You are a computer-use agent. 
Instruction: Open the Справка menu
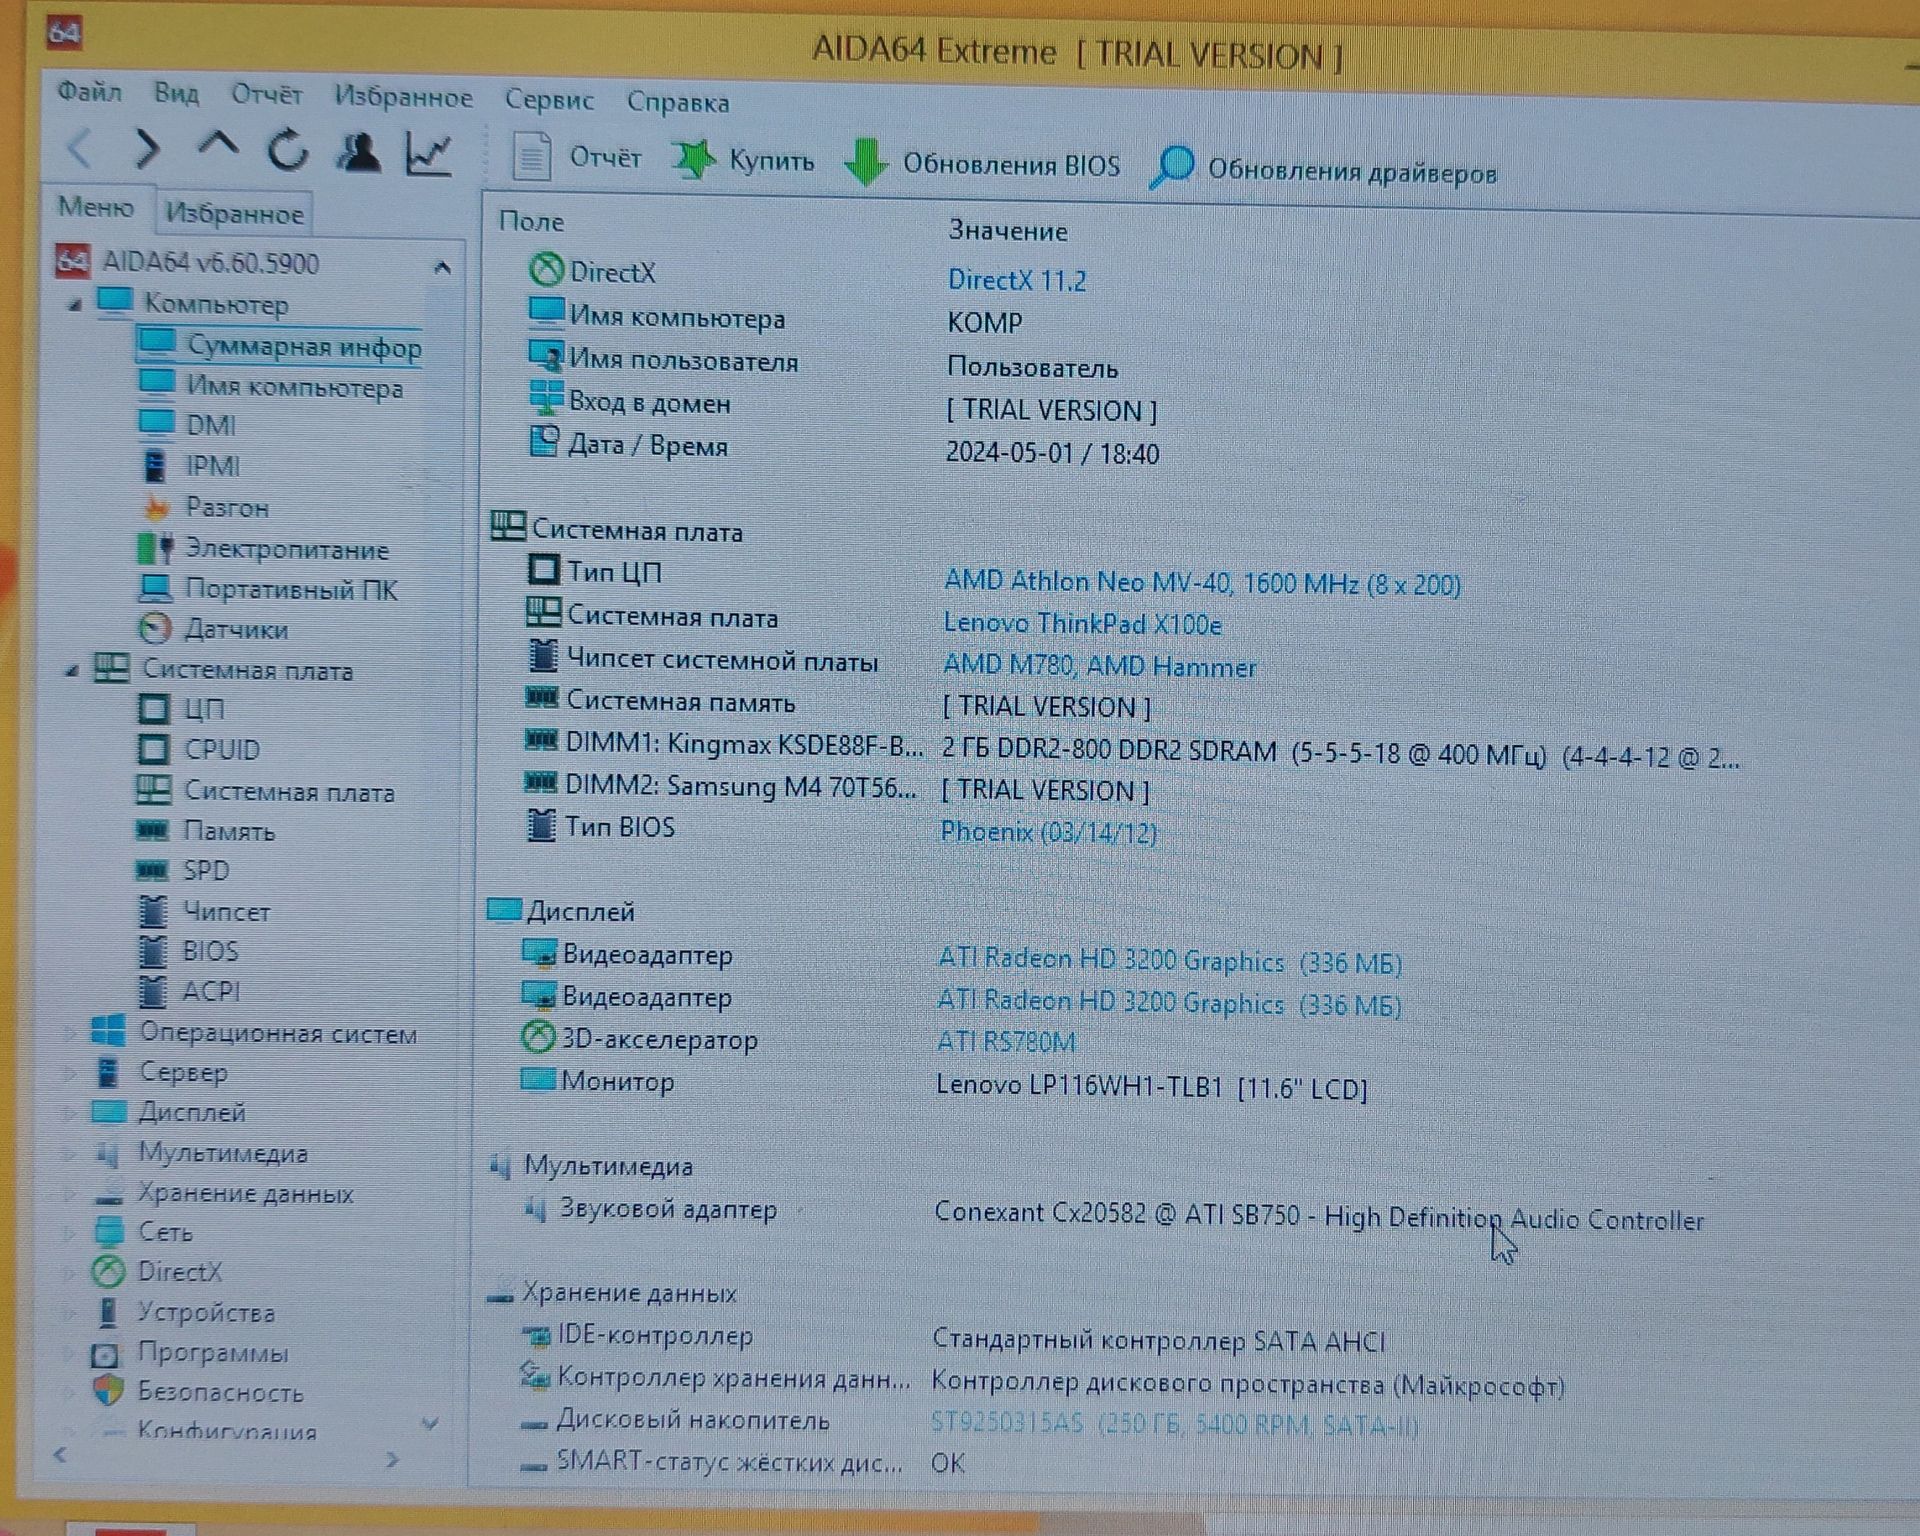pyautogui.click(x=678, y=102)
